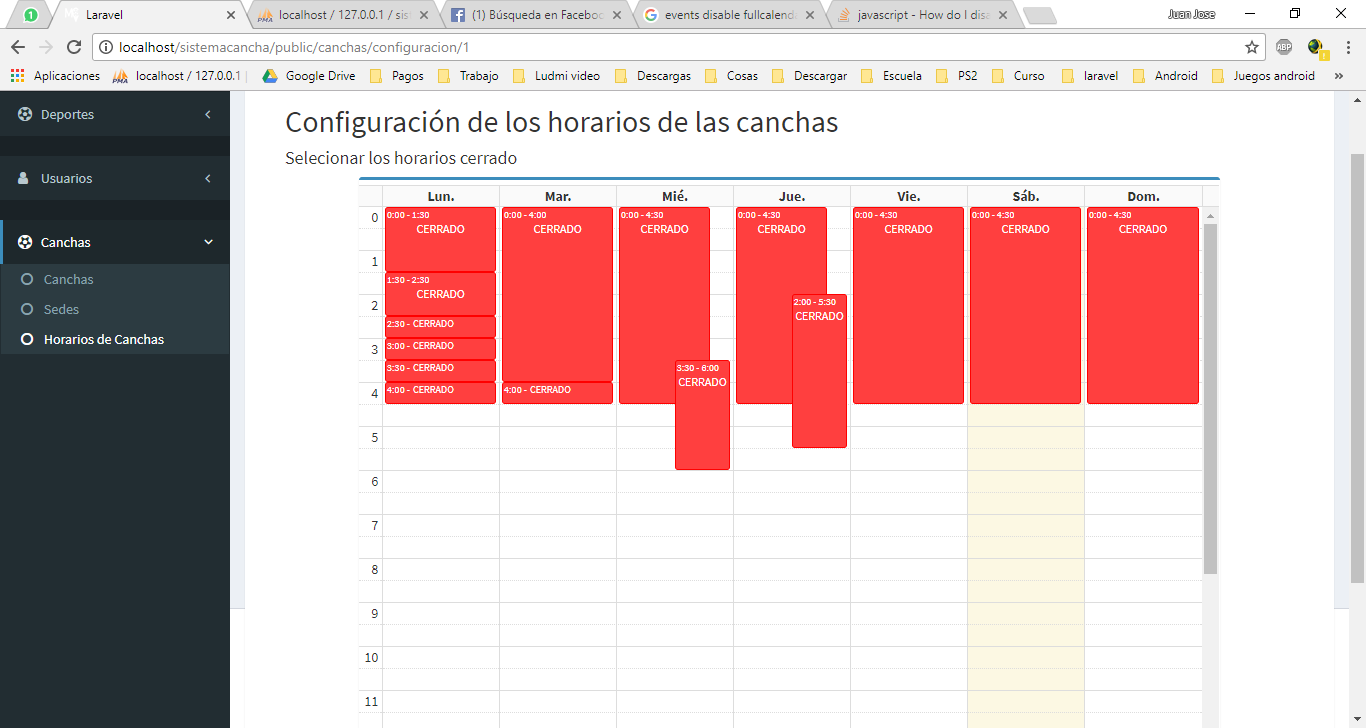1366x728 pixels.
Task: Open the Cosas bookmark folder
Action: pos(731,76)
